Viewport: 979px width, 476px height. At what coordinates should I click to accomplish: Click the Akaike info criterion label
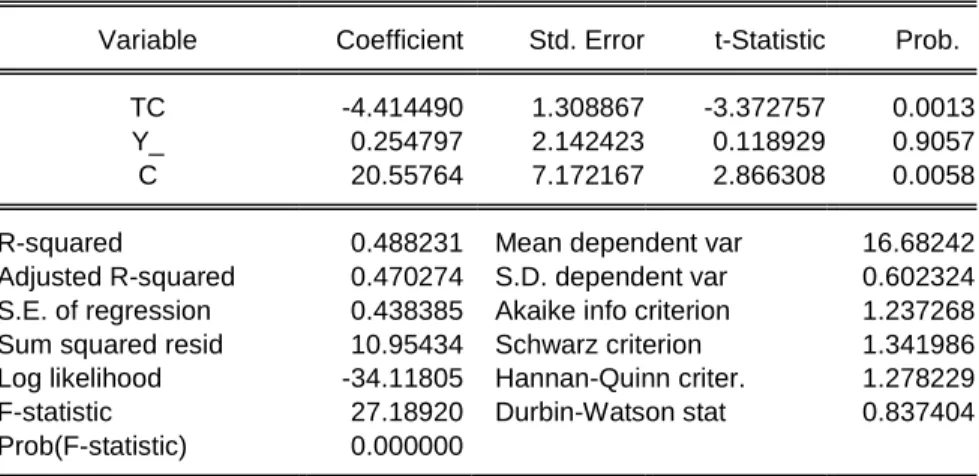click(612, 310)
